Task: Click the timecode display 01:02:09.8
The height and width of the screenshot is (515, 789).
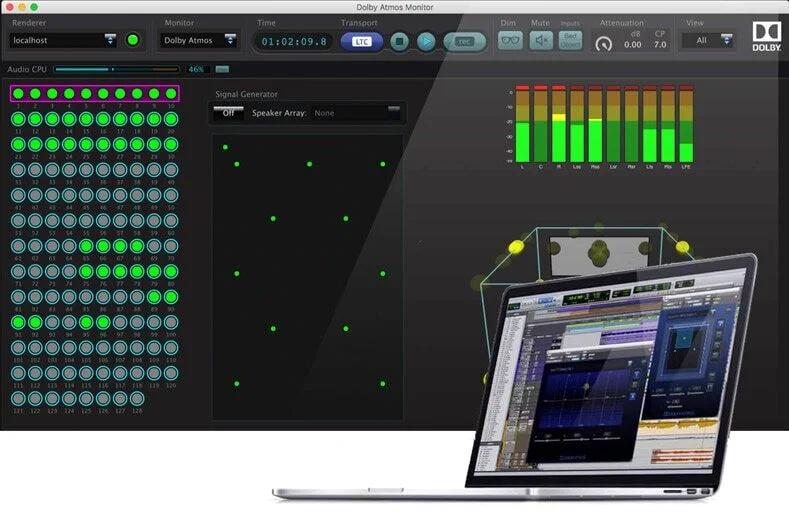Action: 294,42
